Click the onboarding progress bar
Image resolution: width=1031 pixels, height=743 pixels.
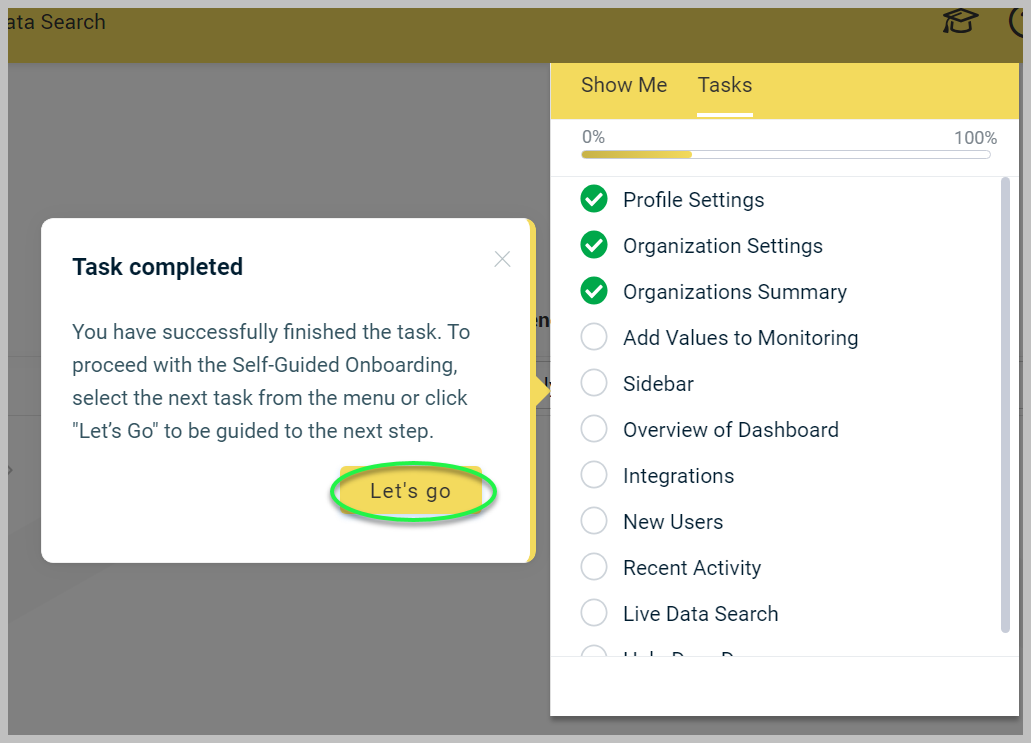pos(786,155)
